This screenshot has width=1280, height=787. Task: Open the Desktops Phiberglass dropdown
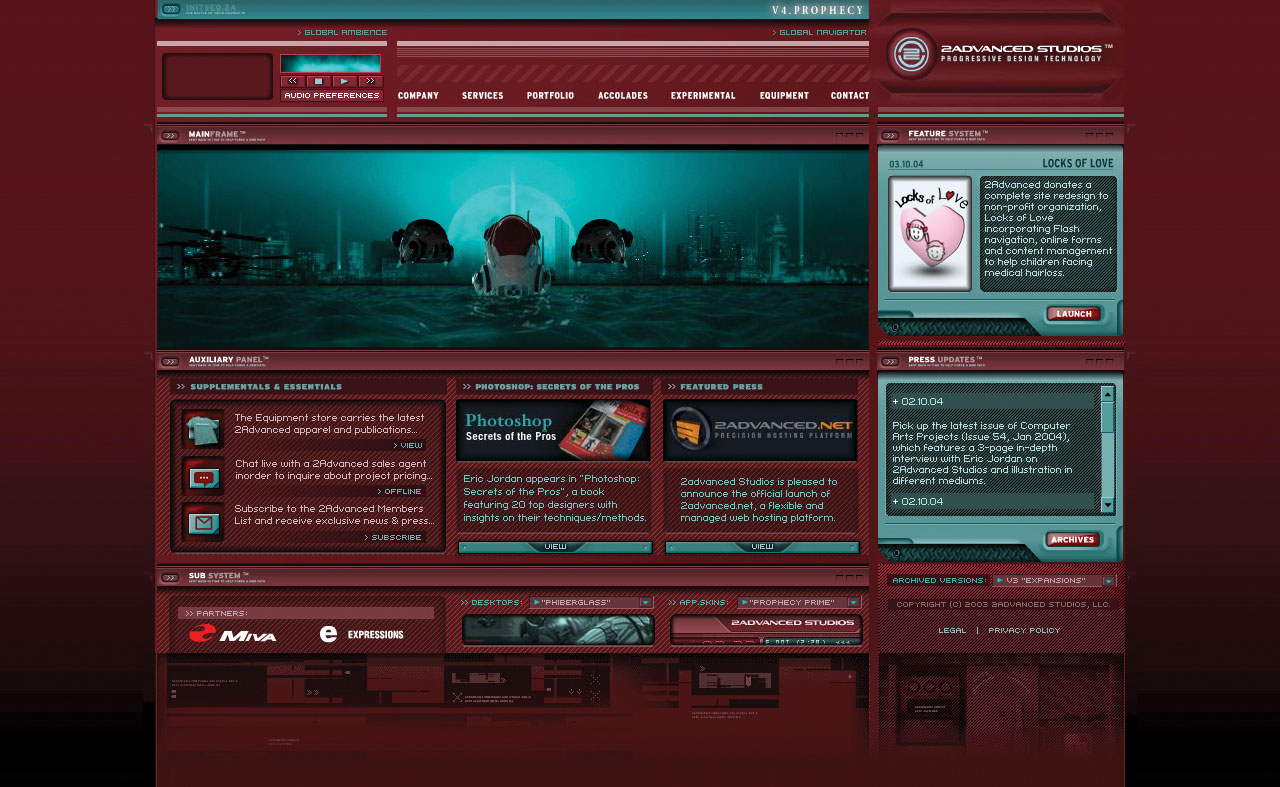click(x=592, y=602)
